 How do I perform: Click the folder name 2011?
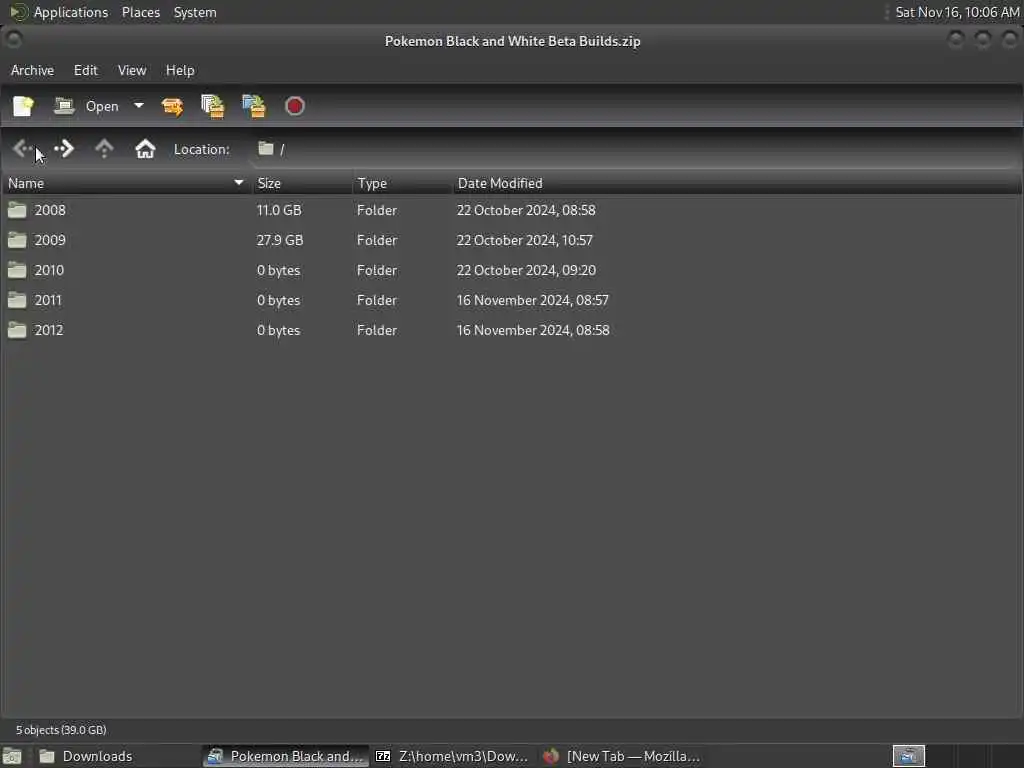48,300
